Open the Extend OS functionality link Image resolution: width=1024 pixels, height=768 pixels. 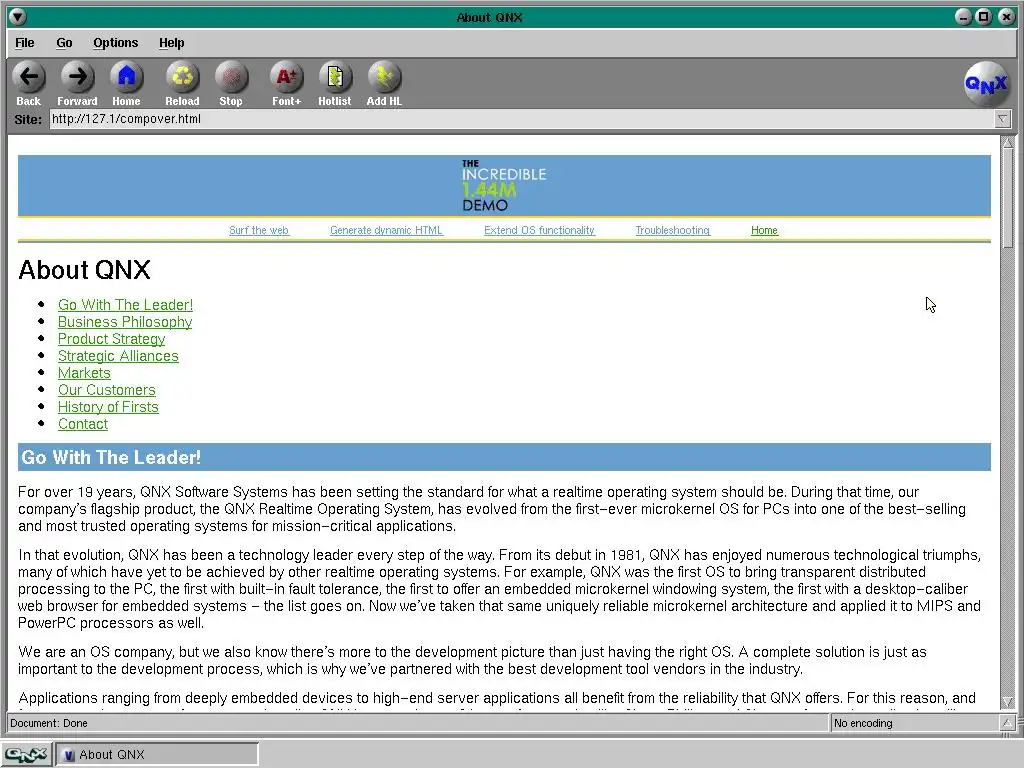coord(539,231)
